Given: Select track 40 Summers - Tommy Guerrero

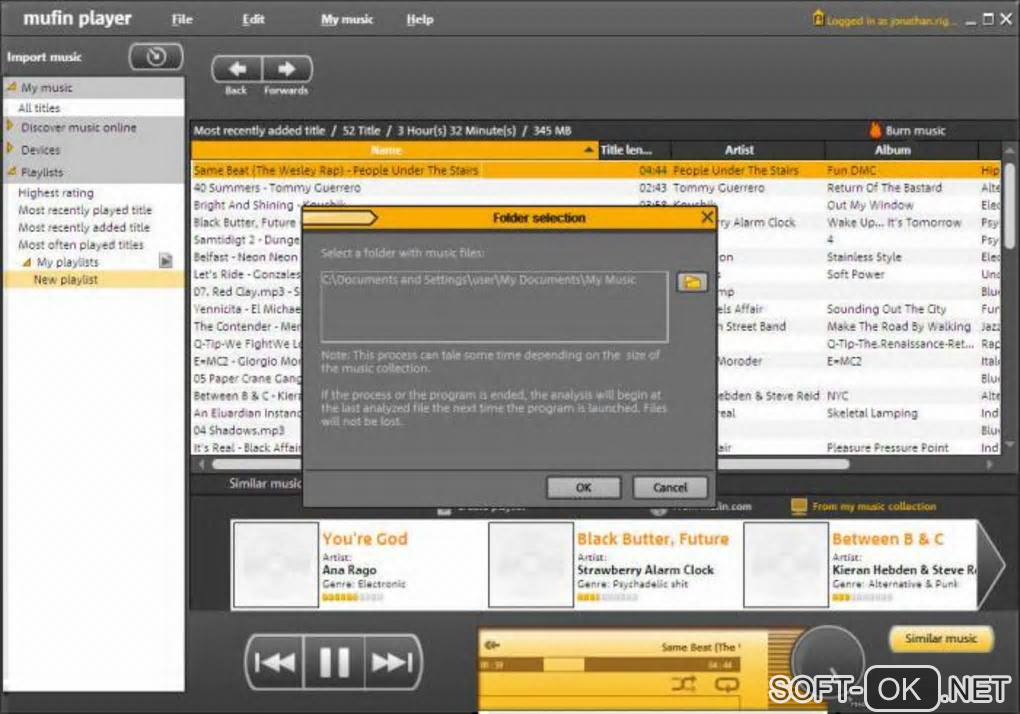Looking at the screenshot, I should (277, 188).
